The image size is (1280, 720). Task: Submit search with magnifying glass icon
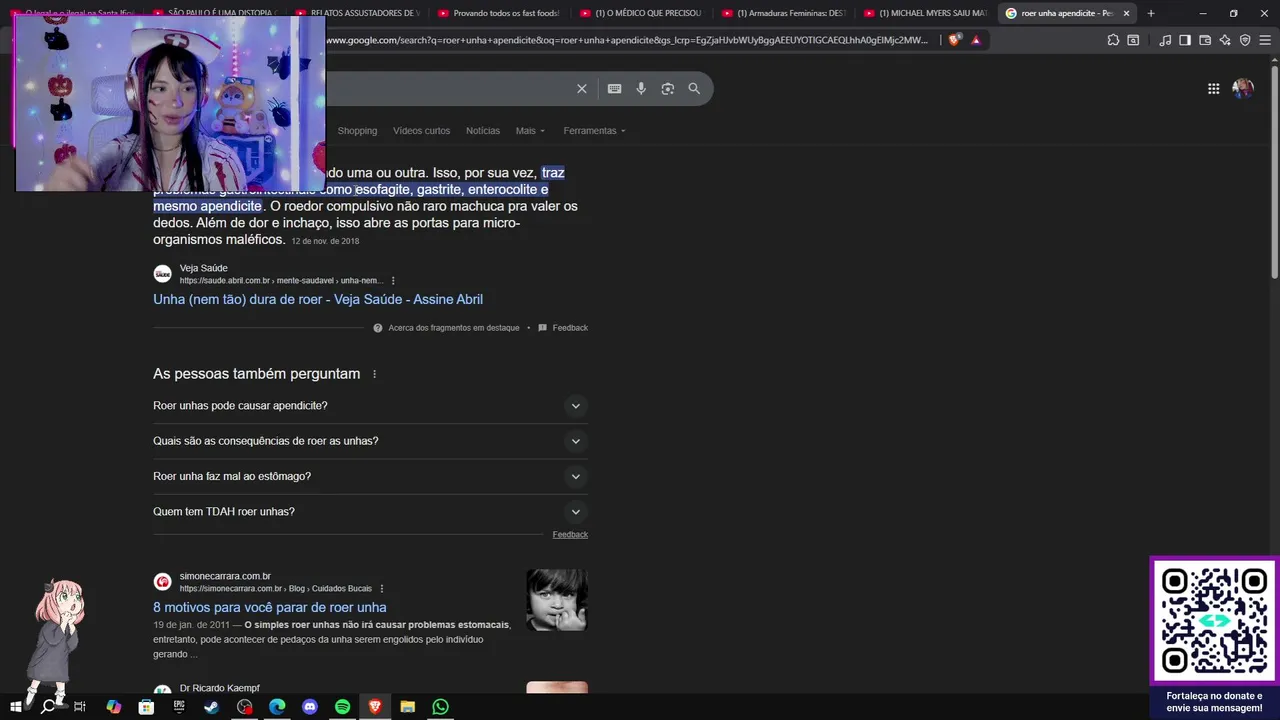click(694, 88)
